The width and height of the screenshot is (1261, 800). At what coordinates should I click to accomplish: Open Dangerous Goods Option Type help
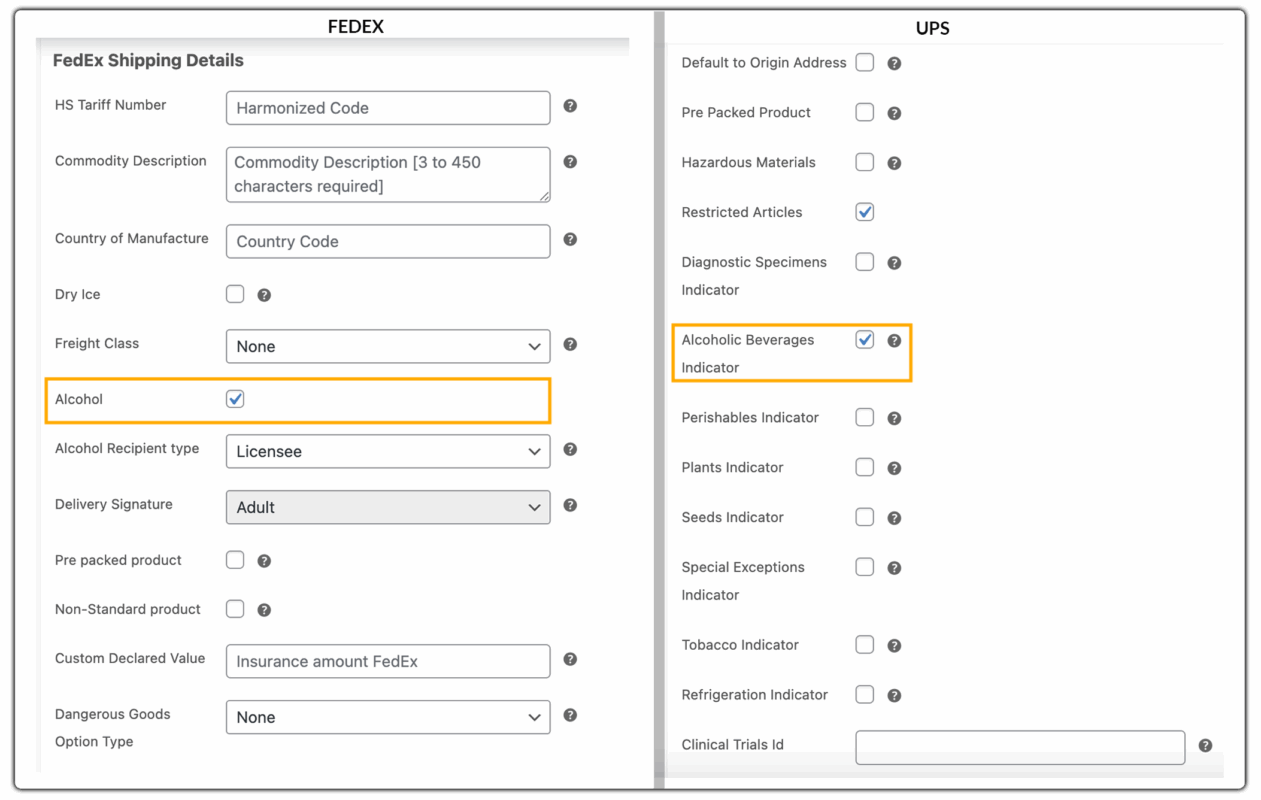pos(570,716)
